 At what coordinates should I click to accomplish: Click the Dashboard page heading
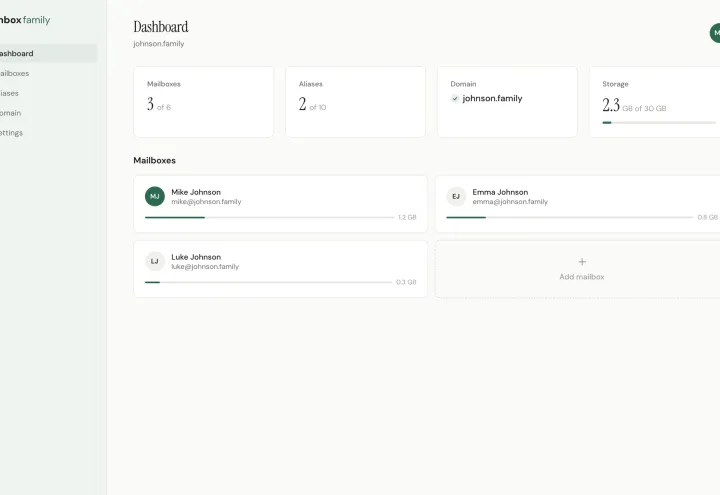[x=161, y=27]
